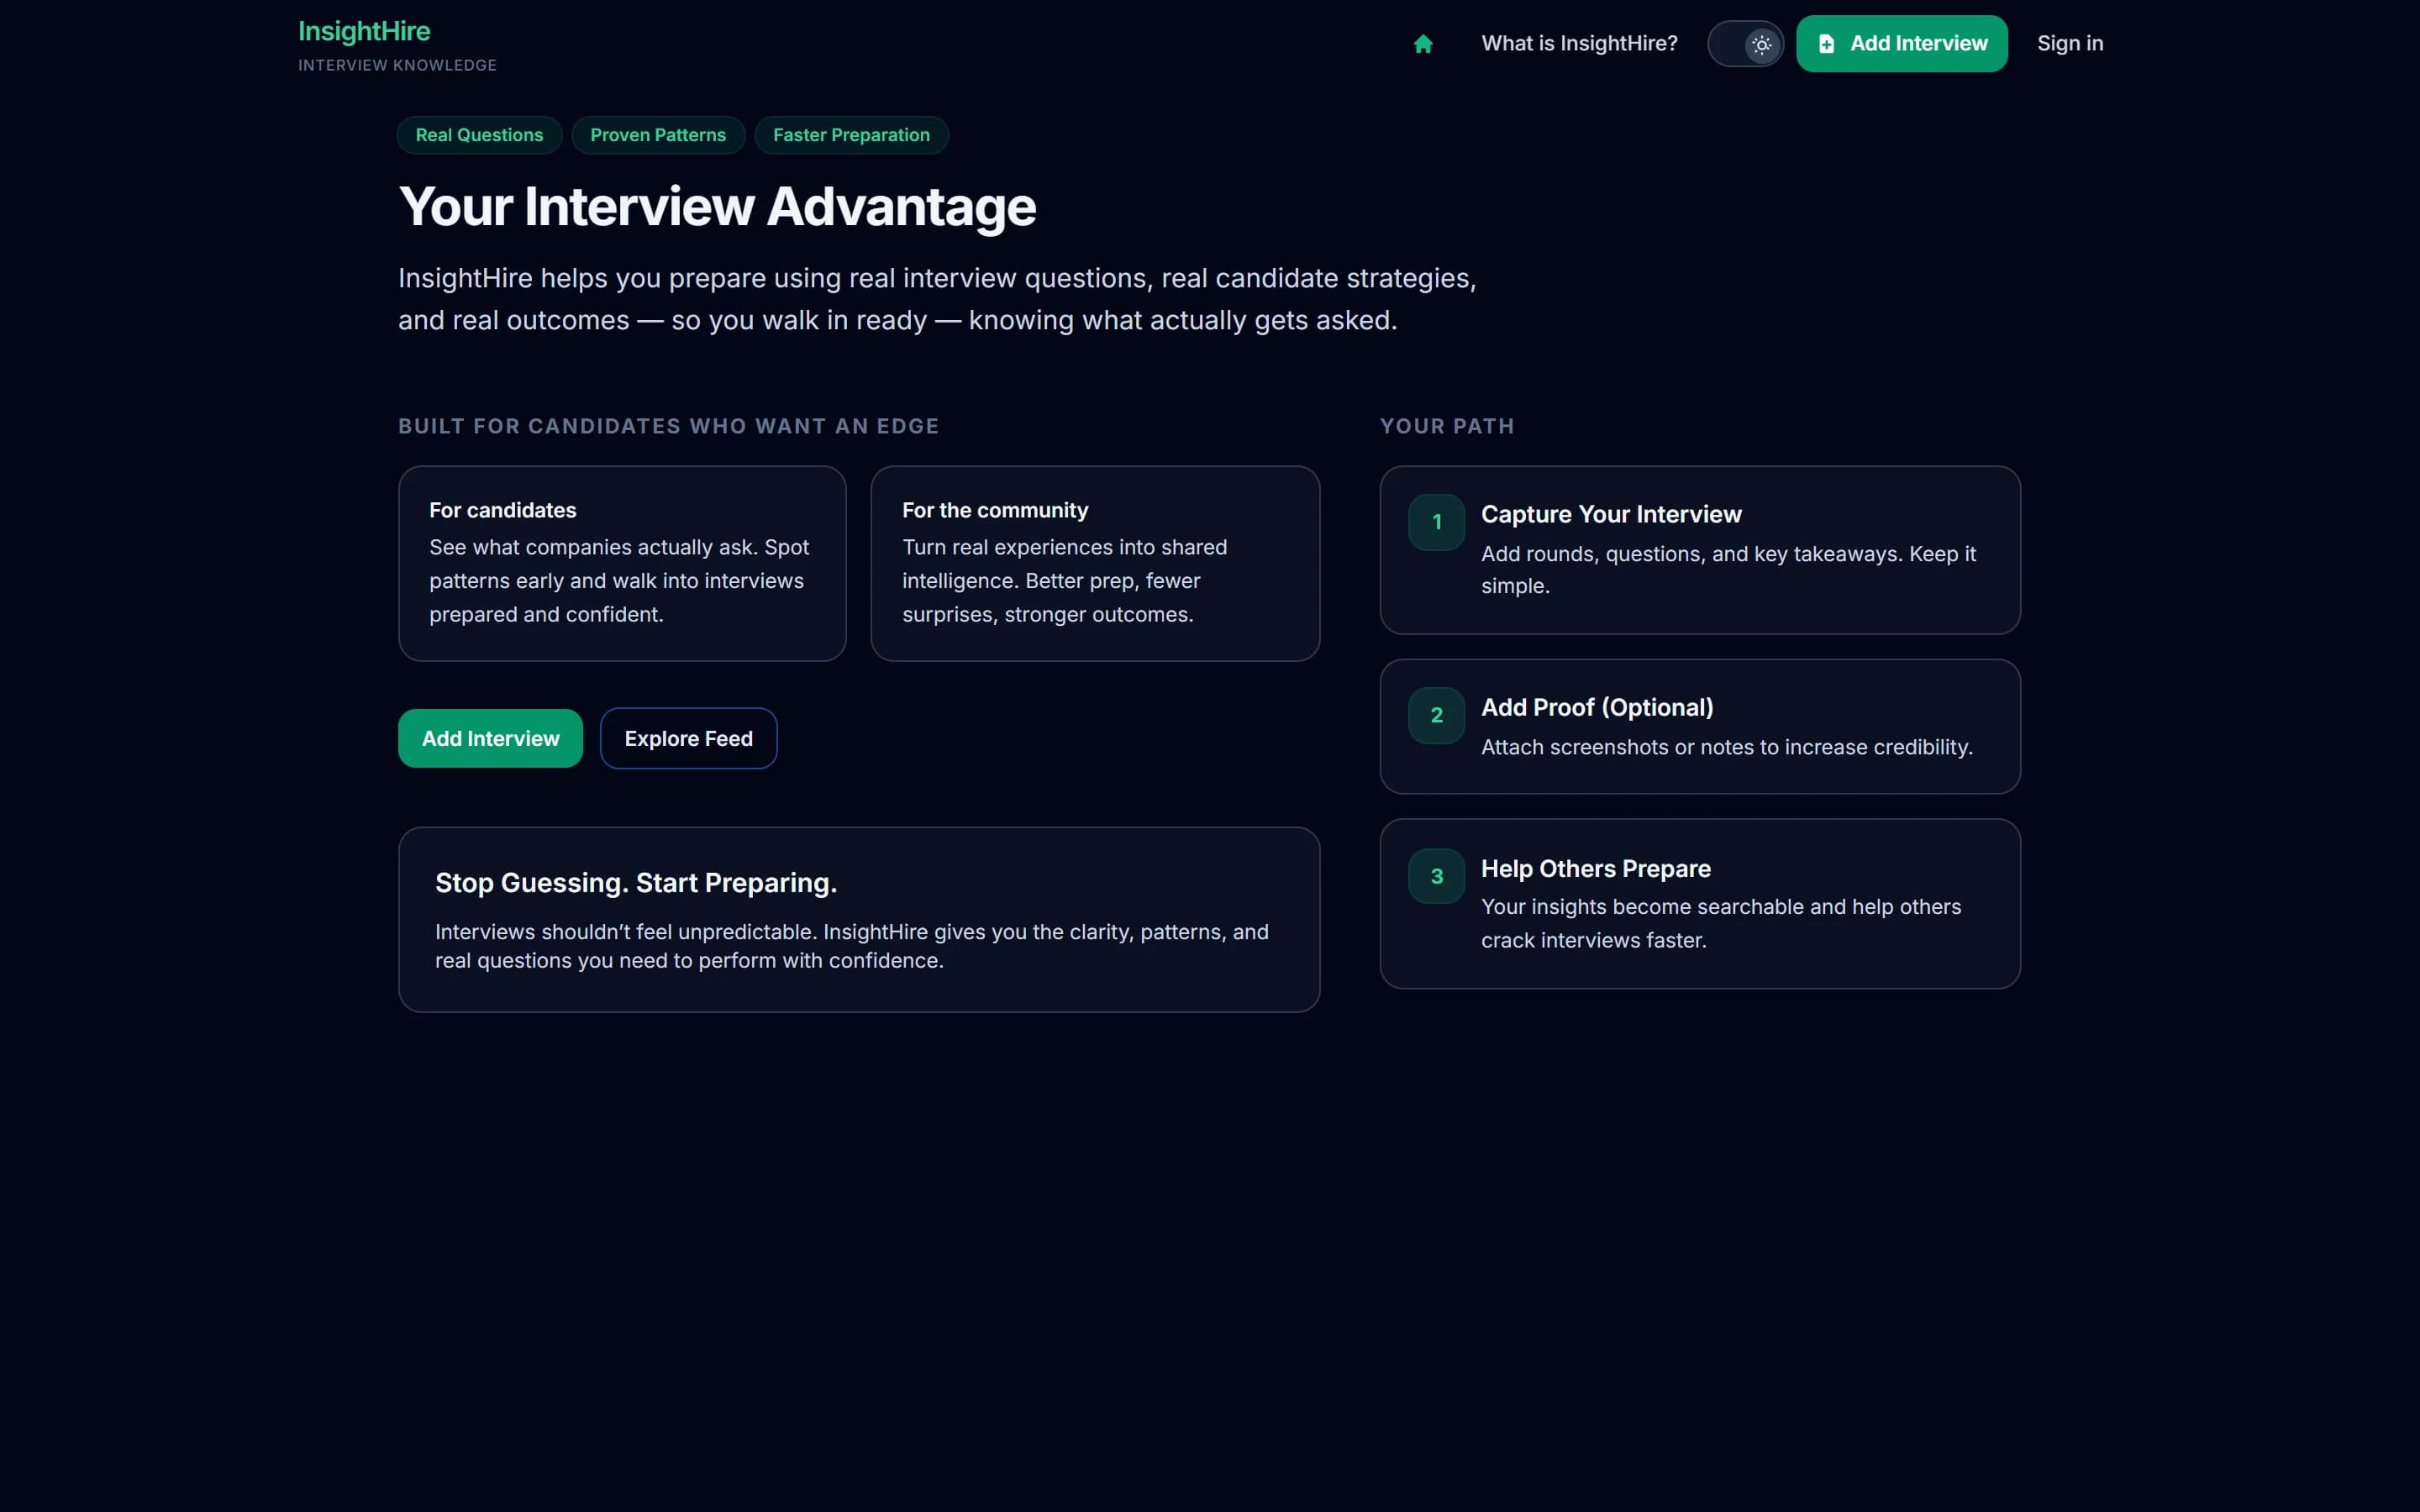The height and width of the screenshot is (1512, 2420).
Task: Go home via the green house icon
Action: (x=1423, y=44)
